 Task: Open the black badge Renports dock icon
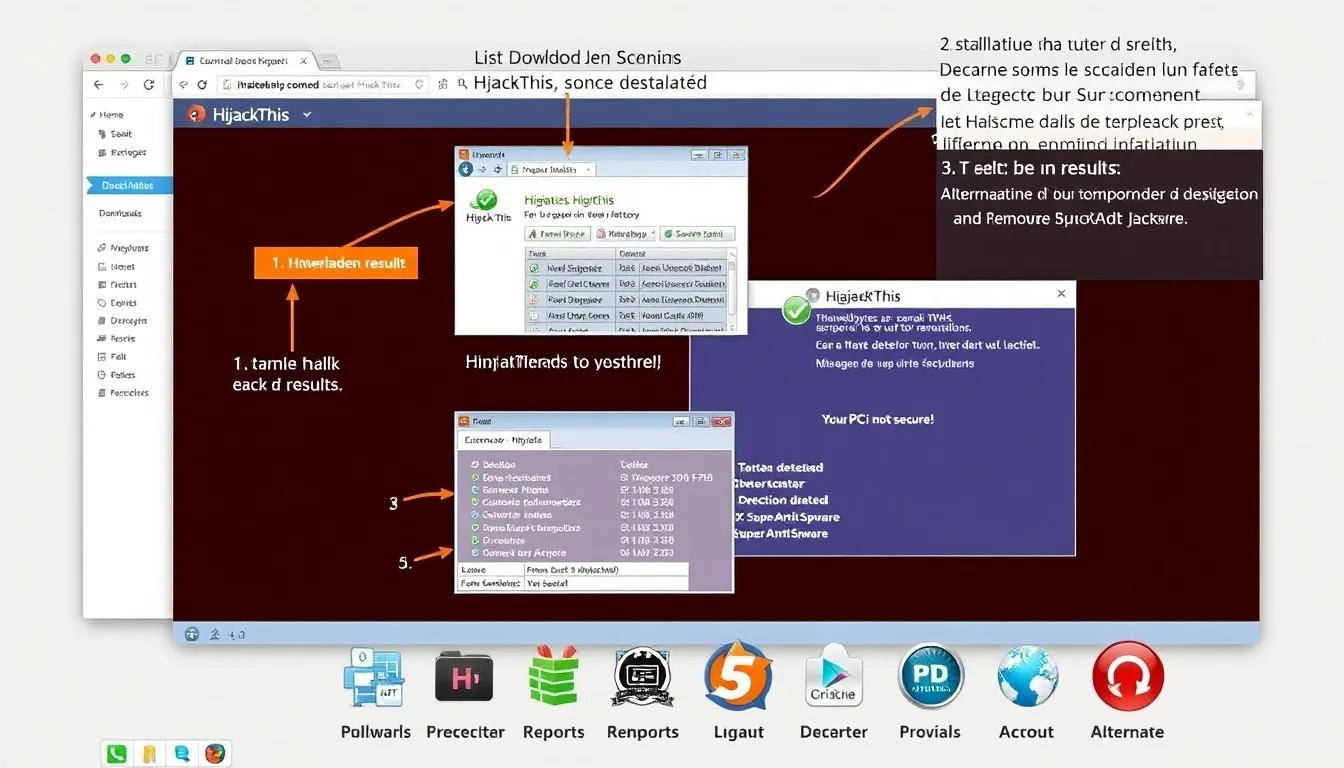coord(642,678)
